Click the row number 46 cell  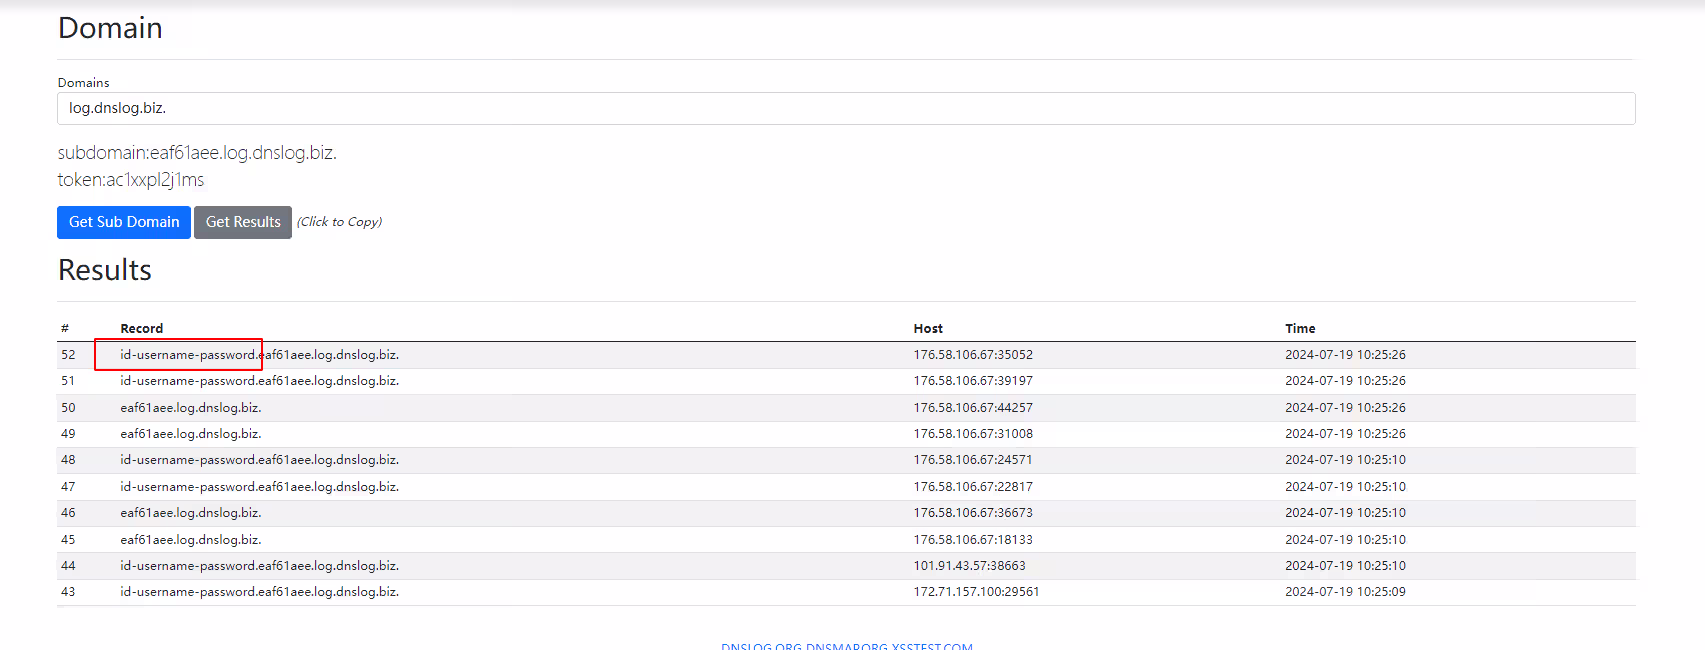coord(68,513)
